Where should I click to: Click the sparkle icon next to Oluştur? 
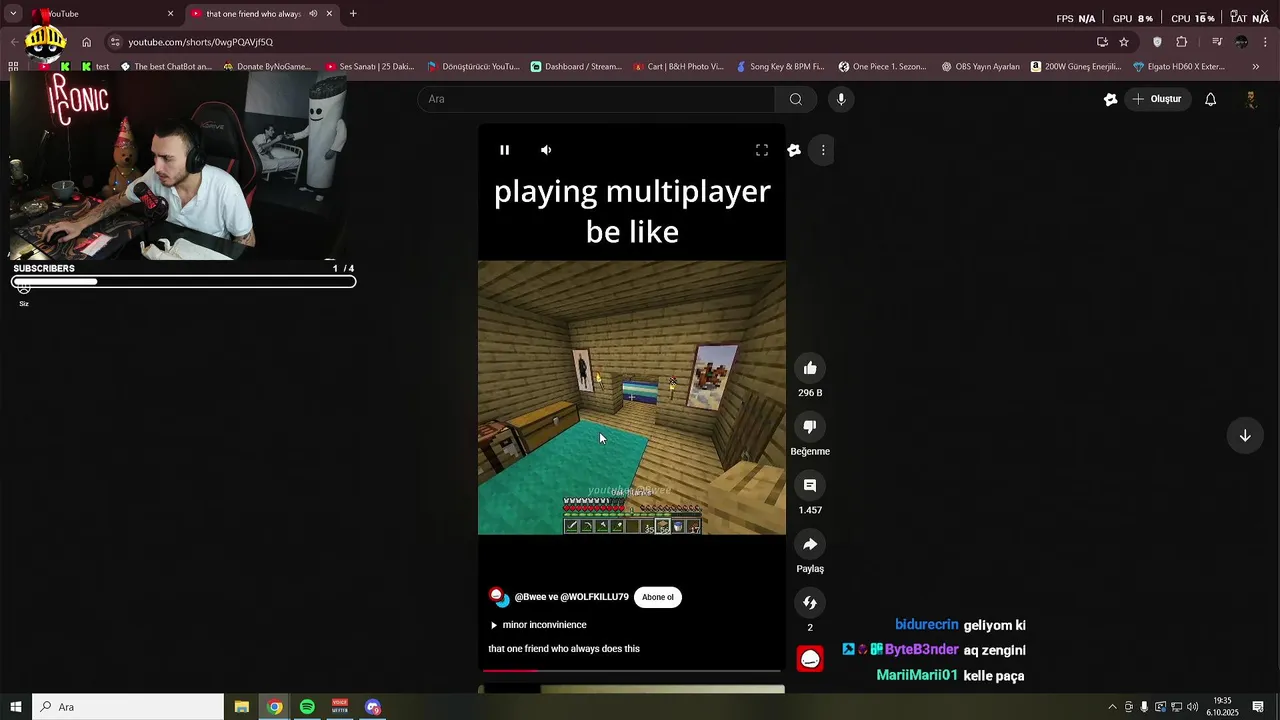pos(1110,99)
